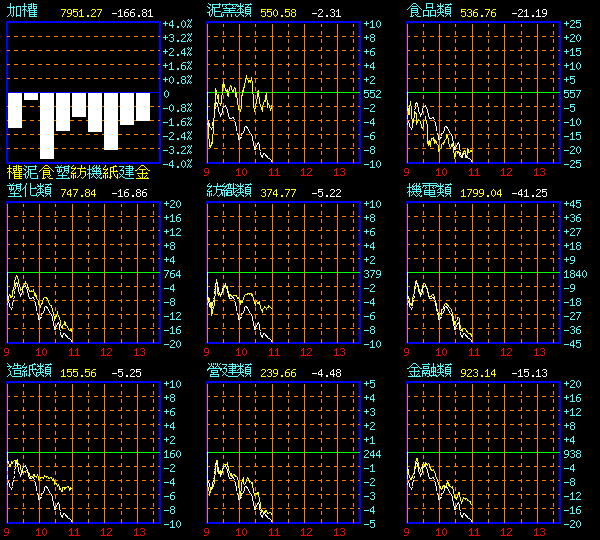Click the 11 time label under 泥窯類

[x=274, y=172]
